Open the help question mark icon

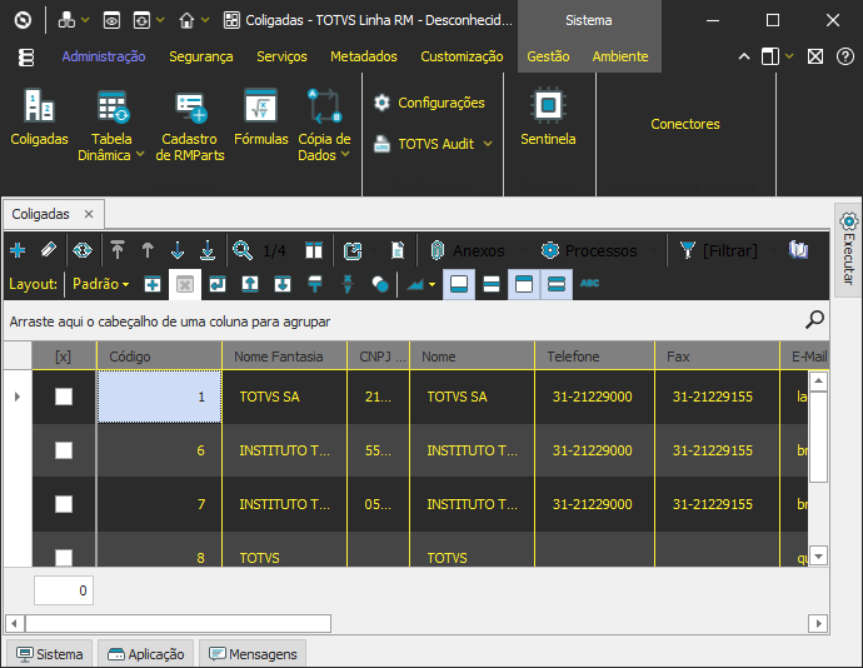pos(845,56)
